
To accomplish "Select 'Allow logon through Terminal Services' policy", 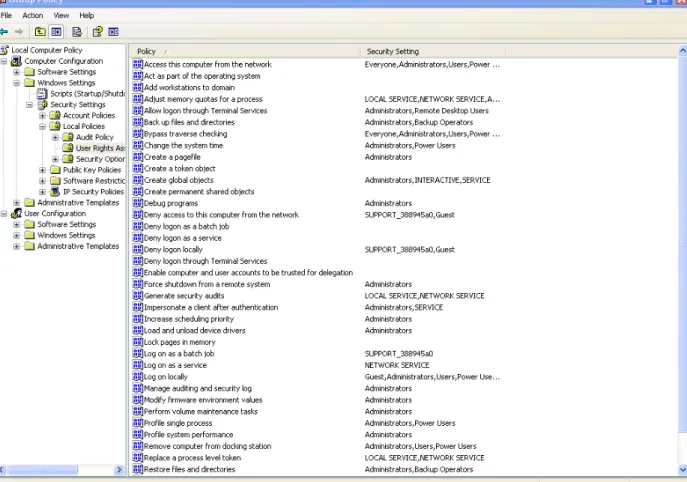I will click(x=205, y=110).
